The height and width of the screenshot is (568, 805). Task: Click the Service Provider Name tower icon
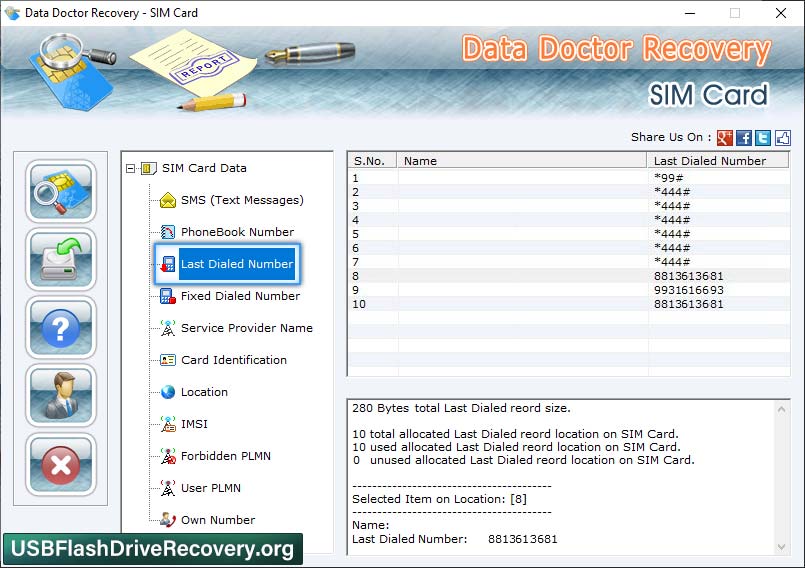tap(168, 328)
